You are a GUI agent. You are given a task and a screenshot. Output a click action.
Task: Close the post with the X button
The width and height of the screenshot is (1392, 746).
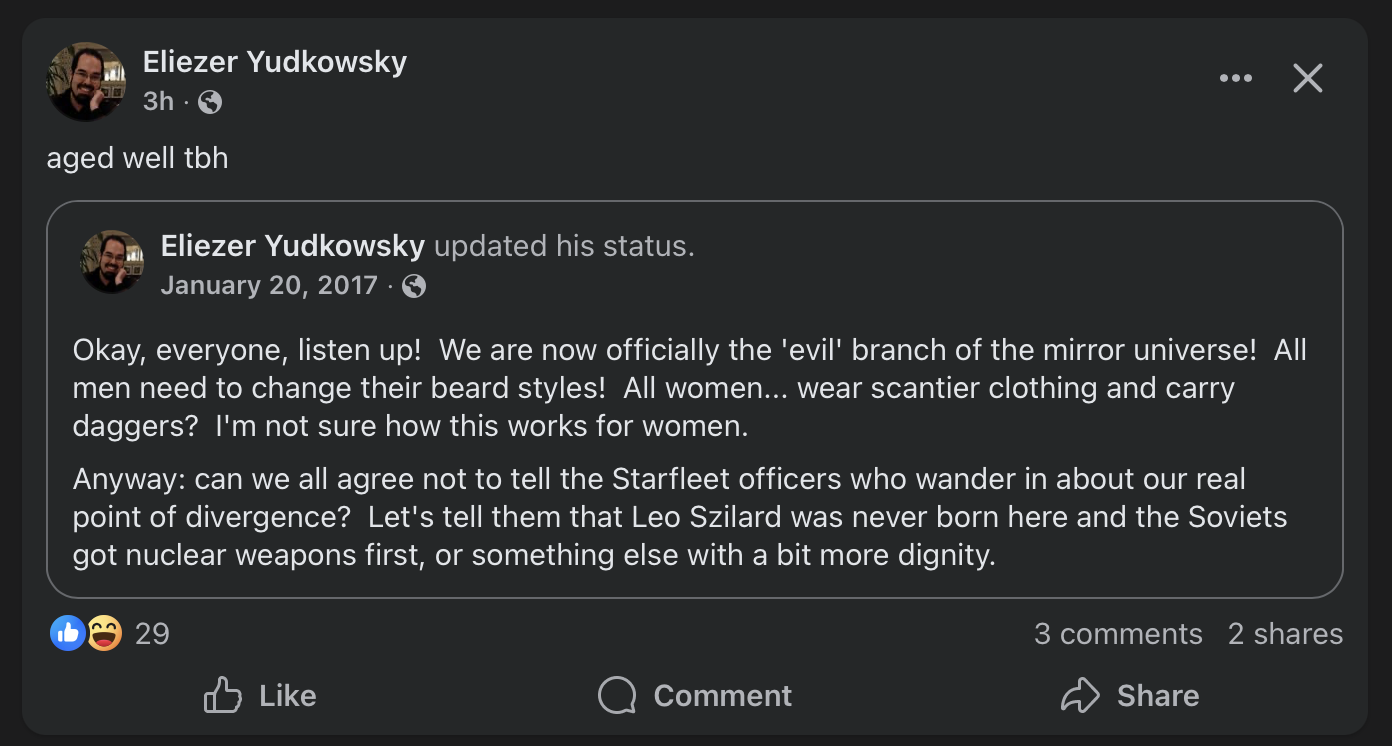click(1307, 79)
